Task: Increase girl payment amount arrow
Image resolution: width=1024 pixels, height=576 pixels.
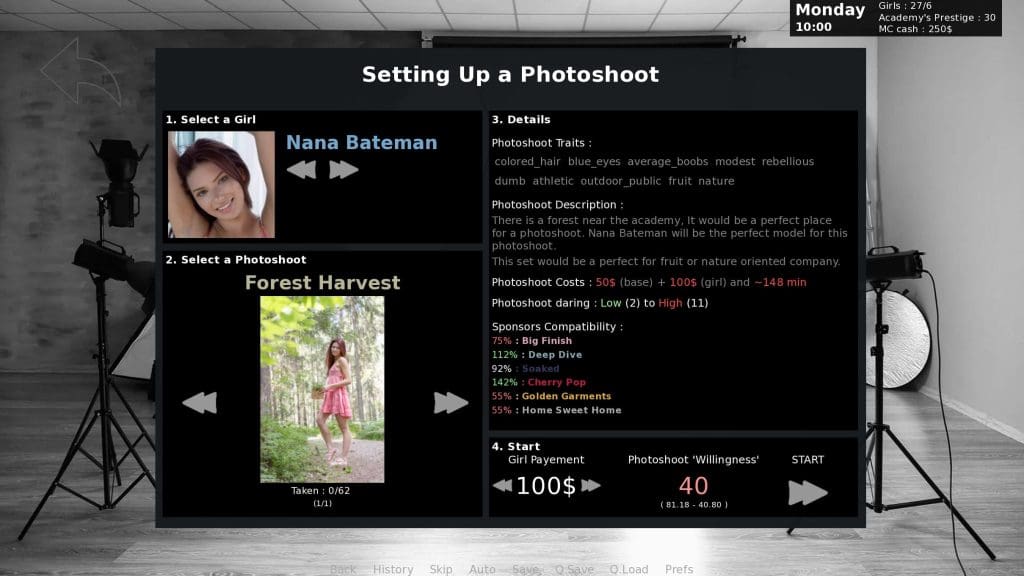Action: pos(590,485)
